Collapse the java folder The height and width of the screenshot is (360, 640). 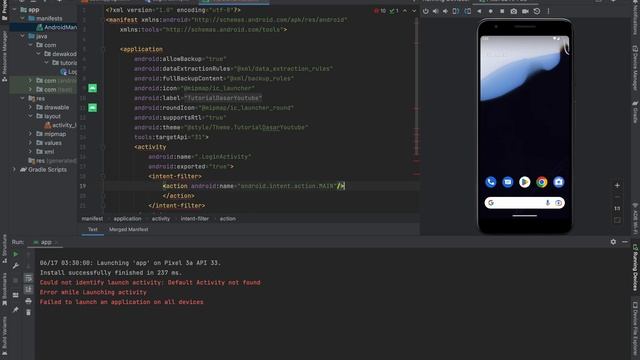tap(22, 36)
